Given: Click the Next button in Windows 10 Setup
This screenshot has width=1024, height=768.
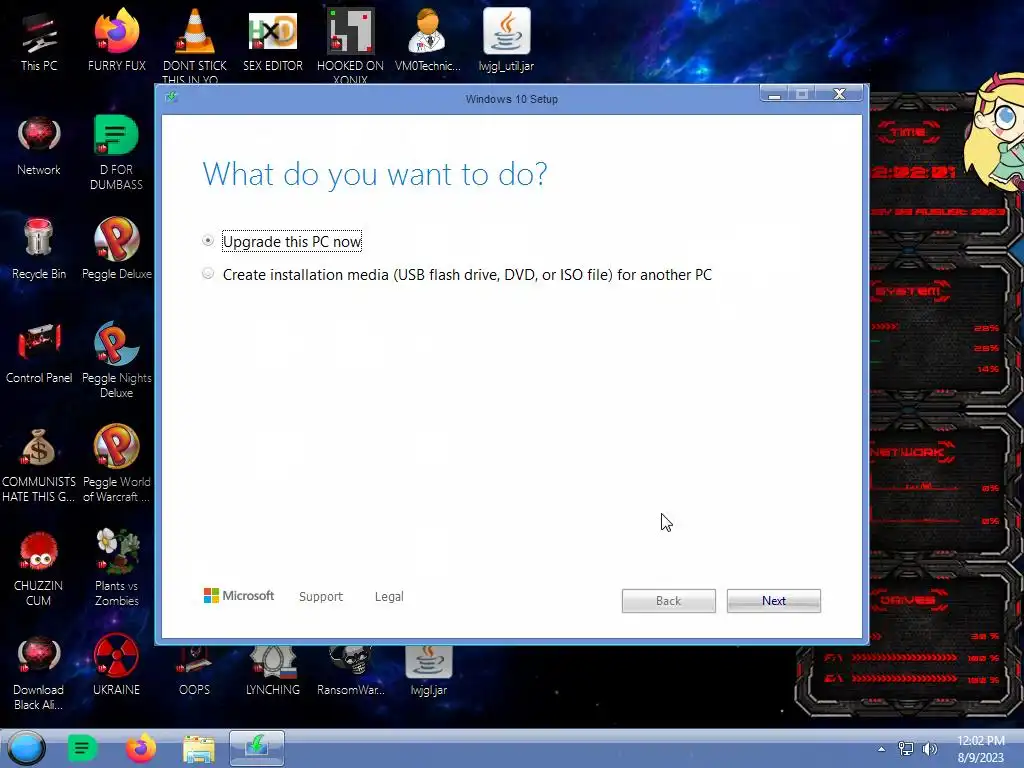Looking at the screenshot, I should (x=773, y=601).
